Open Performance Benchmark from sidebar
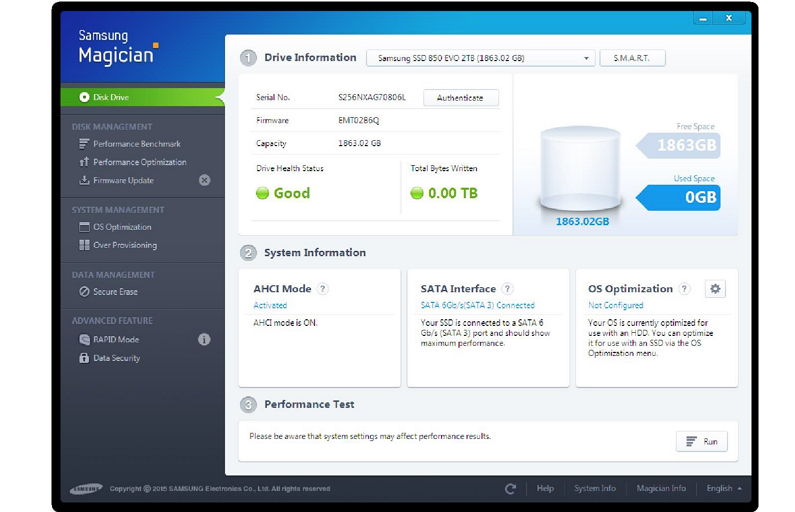Image resolution: width=795 pixels, height=512 pixels. (136, 144)
